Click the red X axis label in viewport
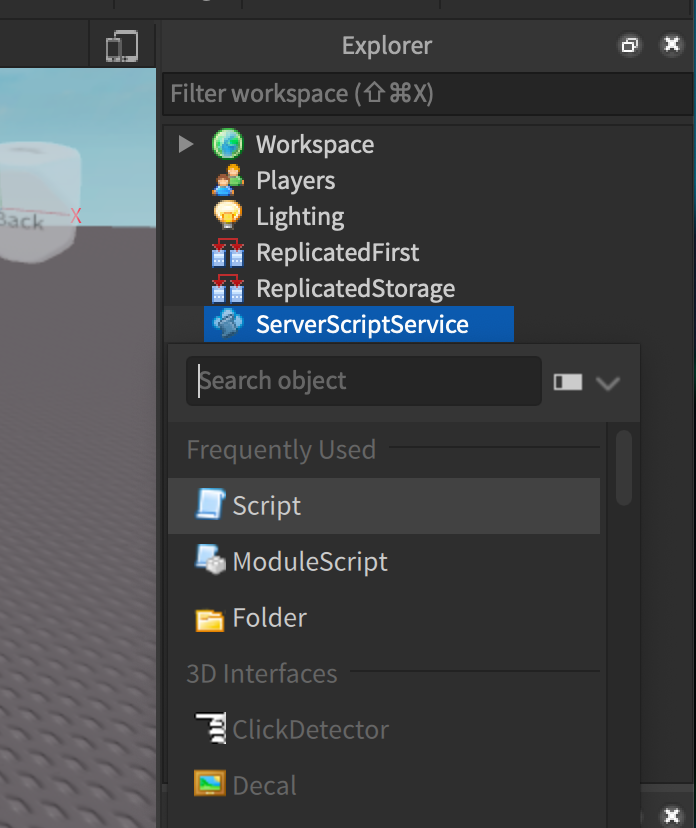This screenshot has width=696, height=828. (x=76, y=215)
